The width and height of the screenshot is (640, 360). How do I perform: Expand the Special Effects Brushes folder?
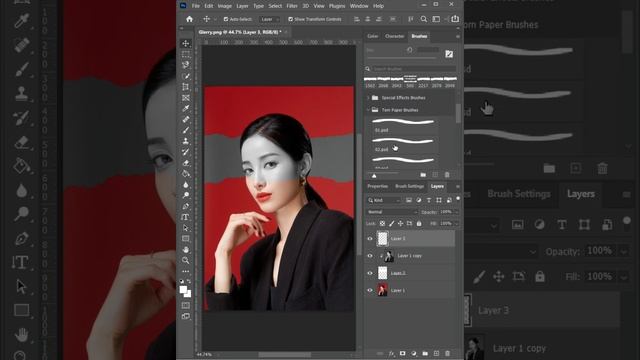coord(368,98)
